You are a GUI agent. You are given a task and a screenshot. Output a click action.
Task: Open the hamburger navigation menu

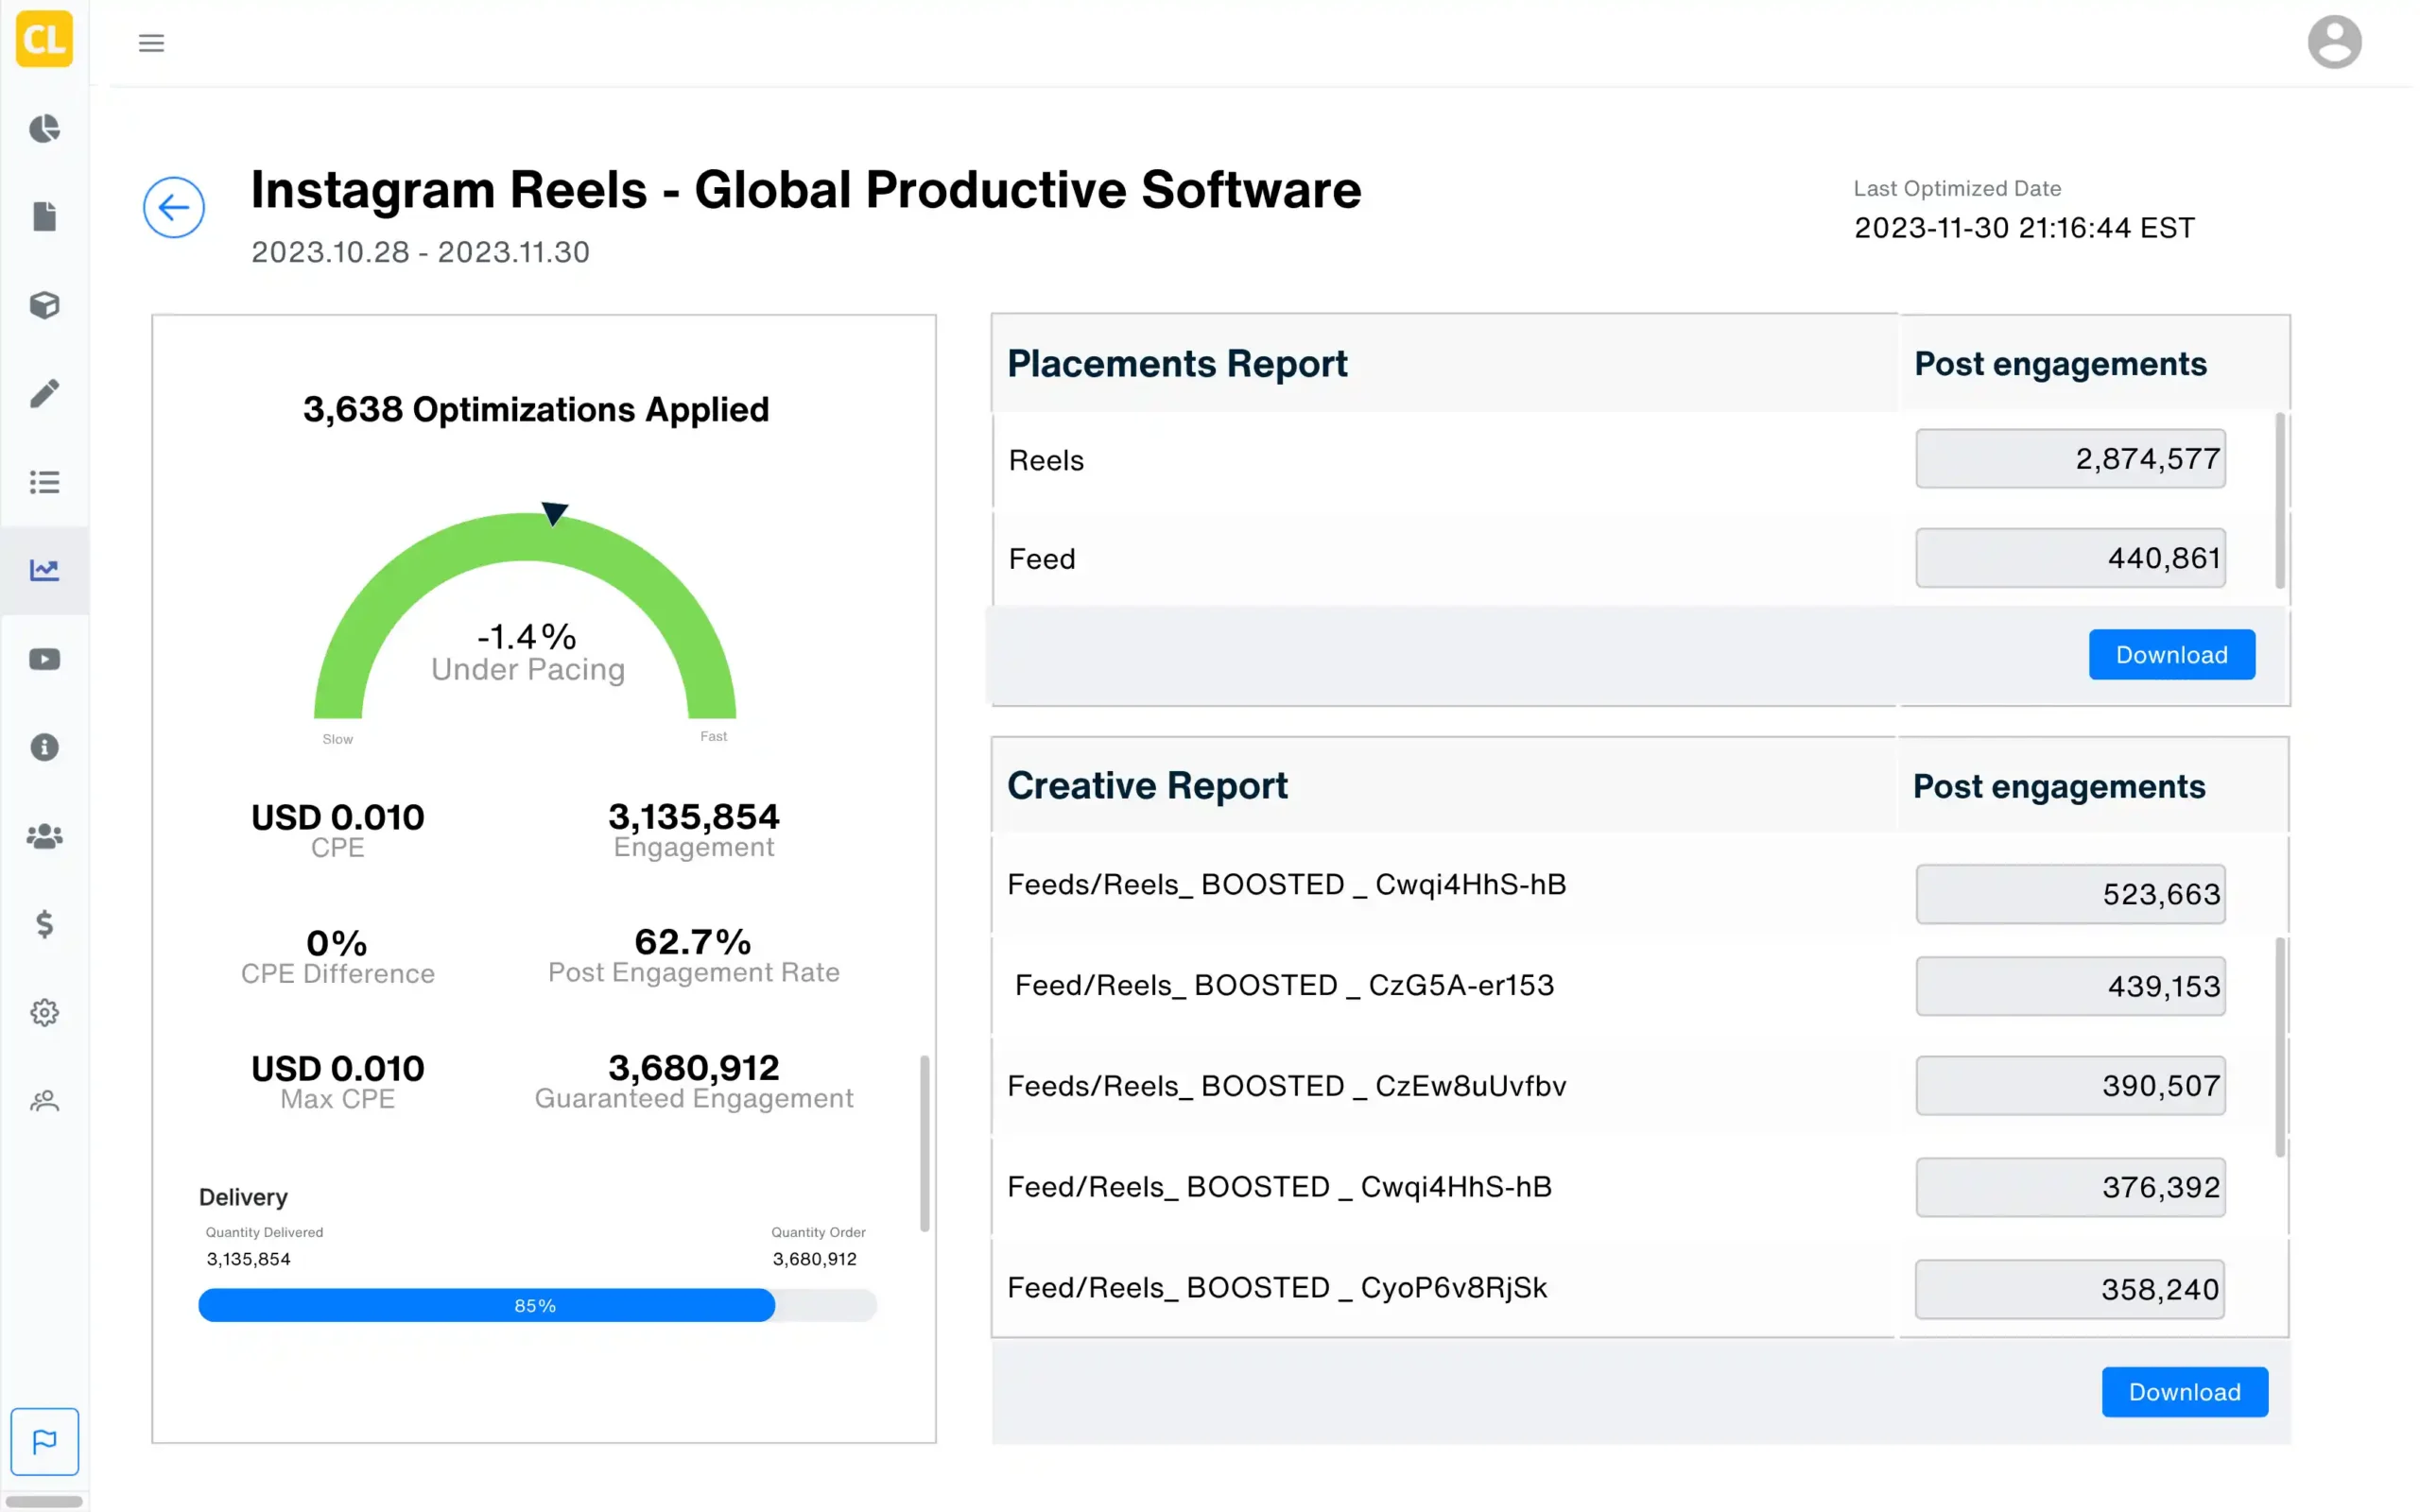151,42
